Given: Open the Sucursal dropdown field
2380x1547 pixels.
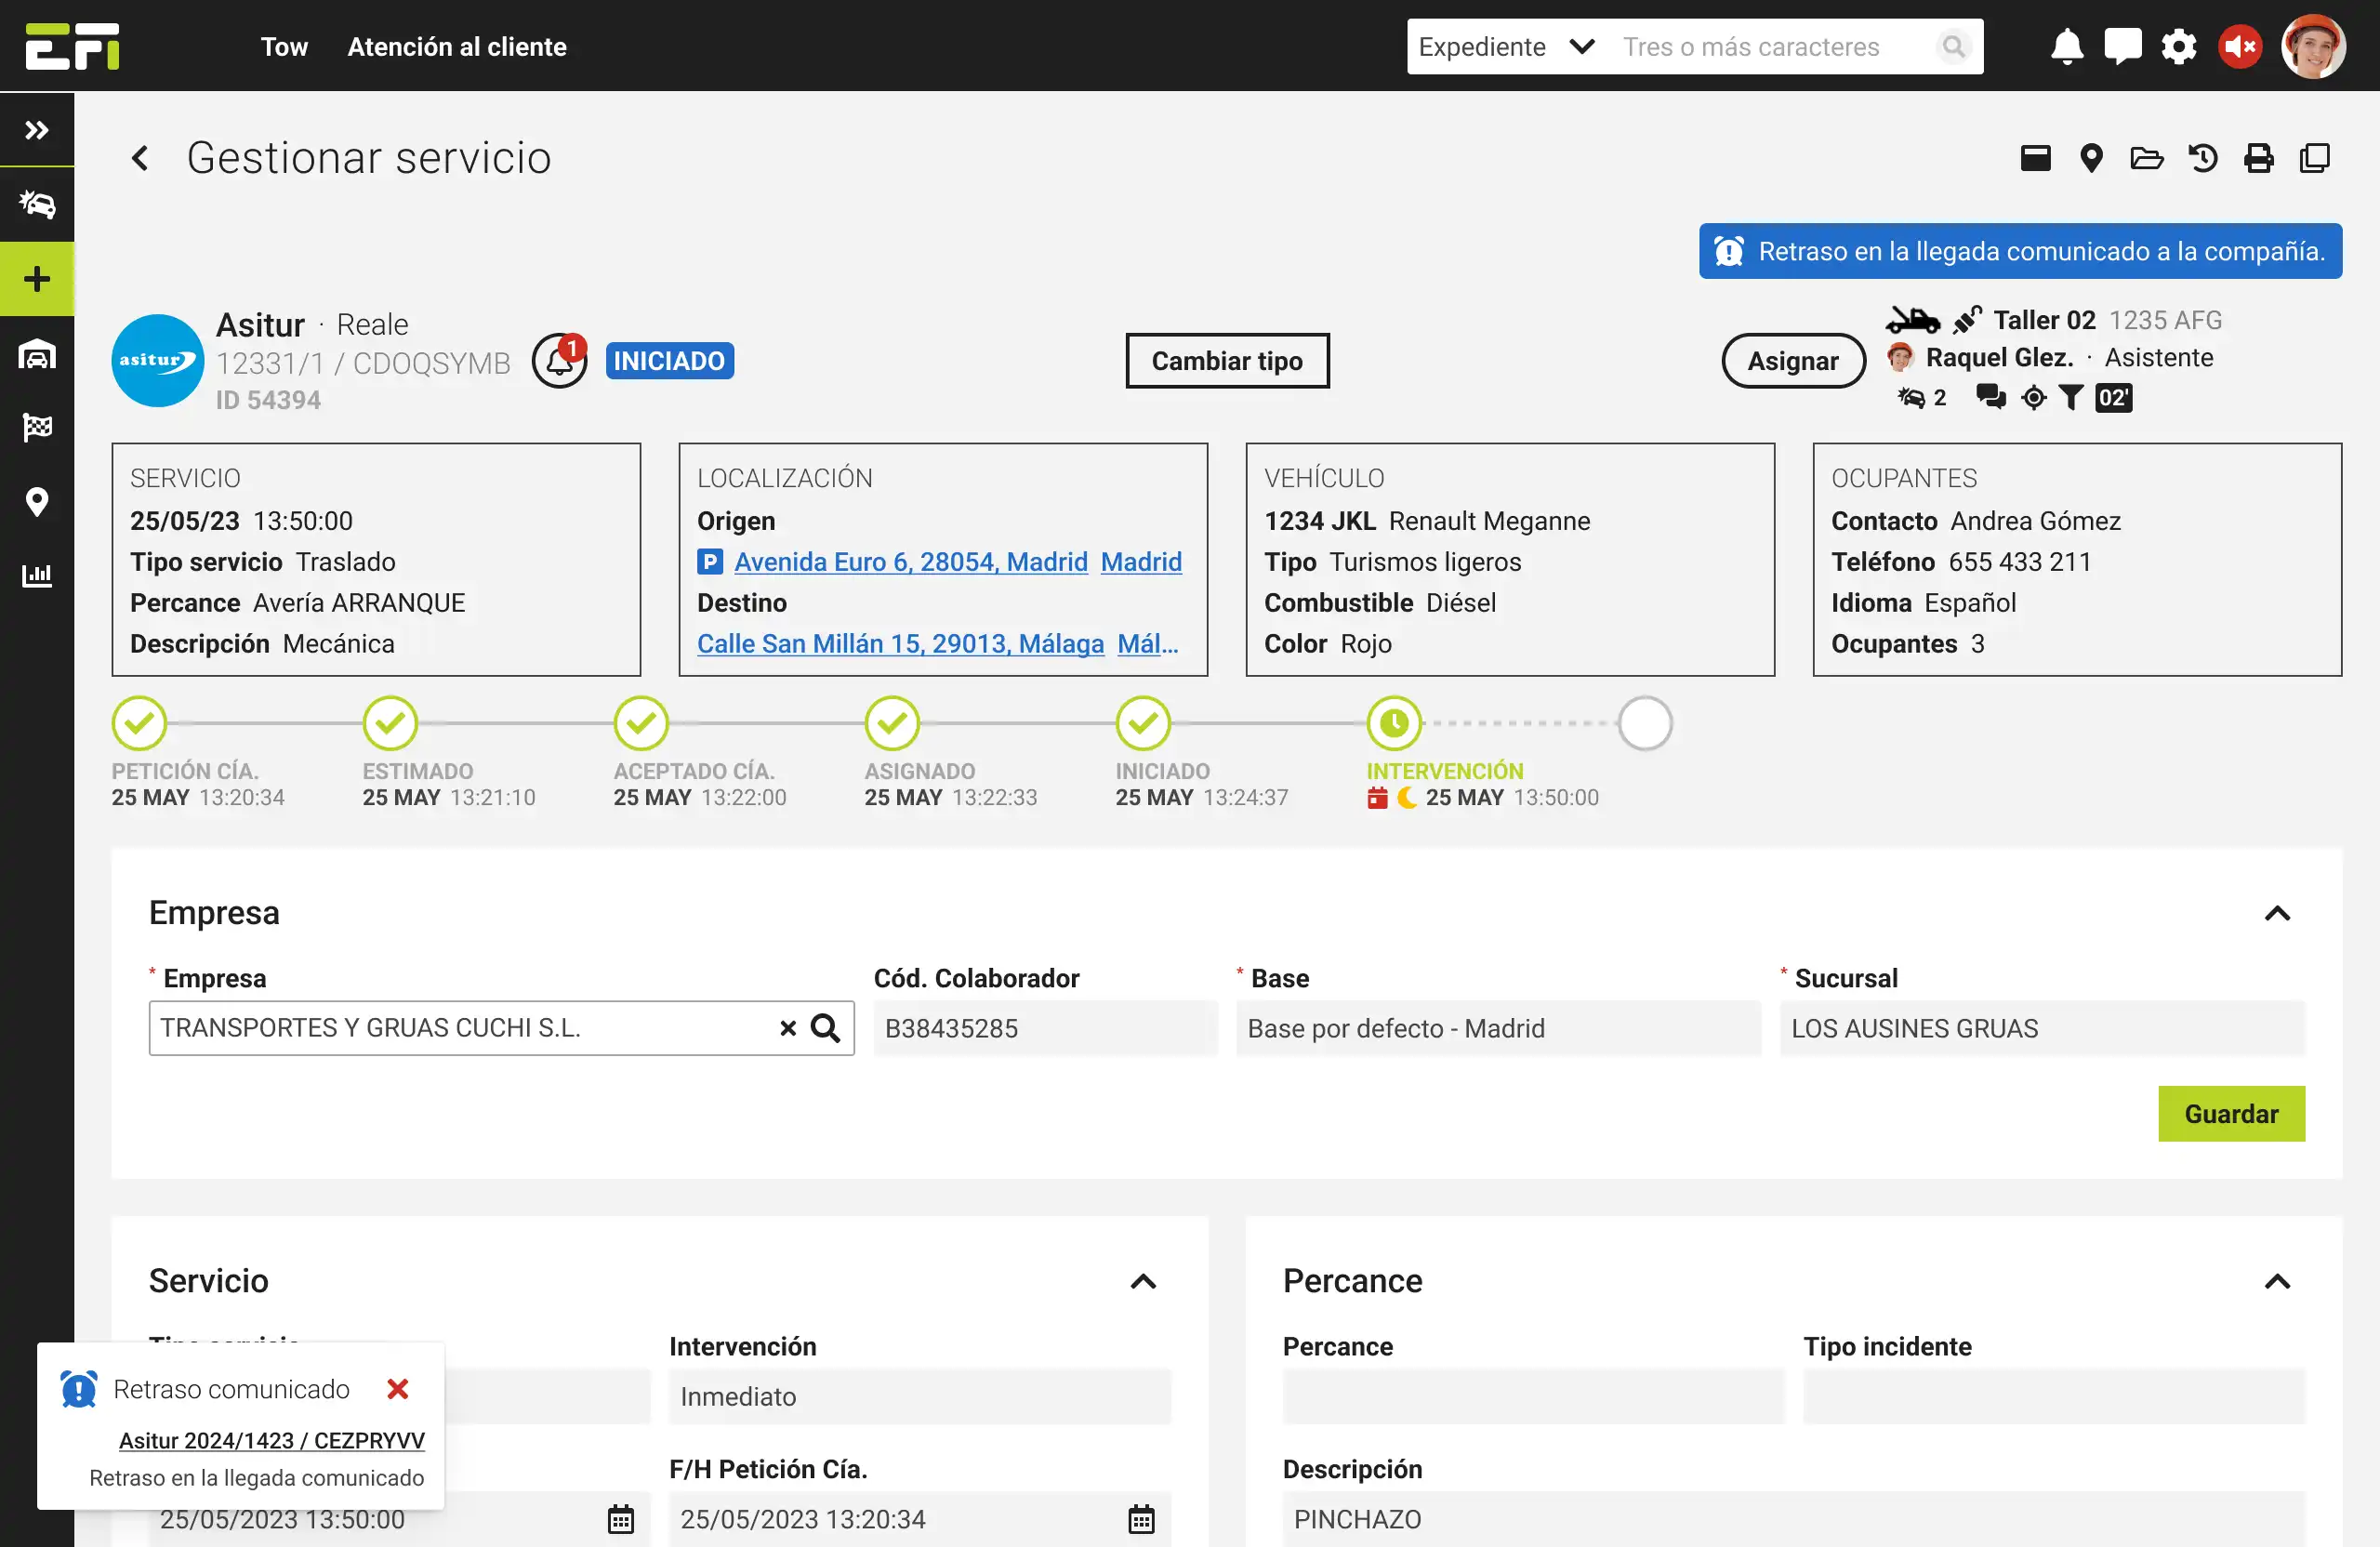Looking at the screenshot, I should click(x=2042, y=1028).
